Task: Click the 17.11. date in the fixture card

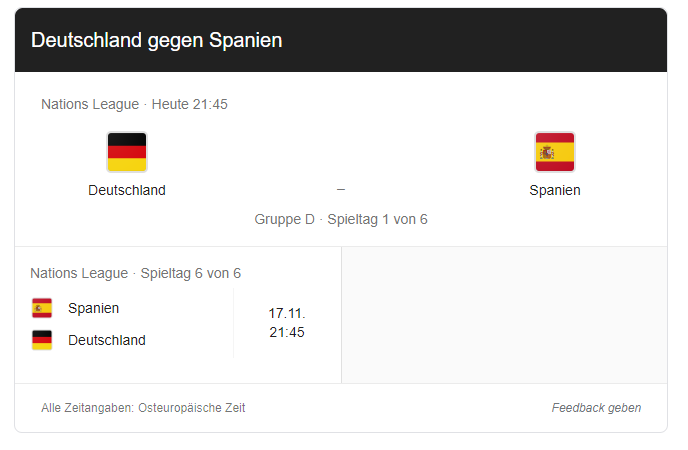Action: point(287,314)
